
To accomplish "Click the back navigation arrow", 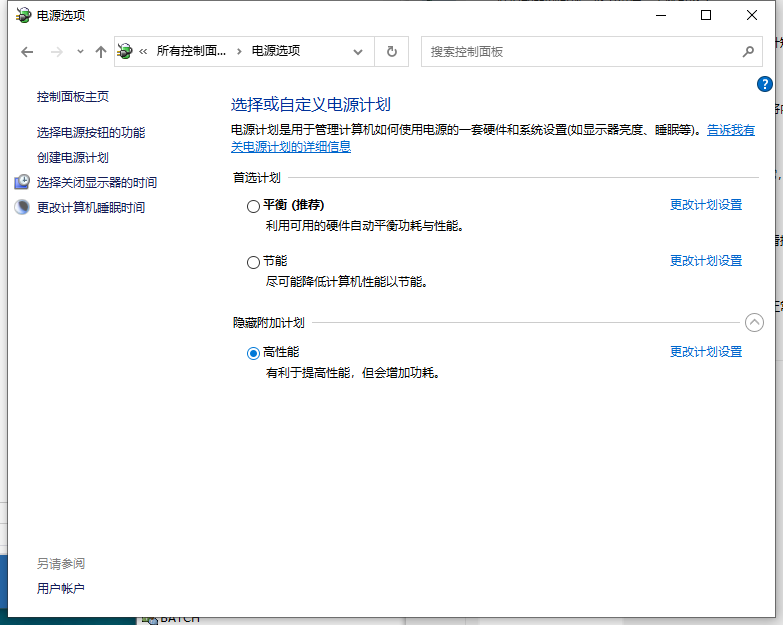I will pyautogui.click(x=27, y=51).
